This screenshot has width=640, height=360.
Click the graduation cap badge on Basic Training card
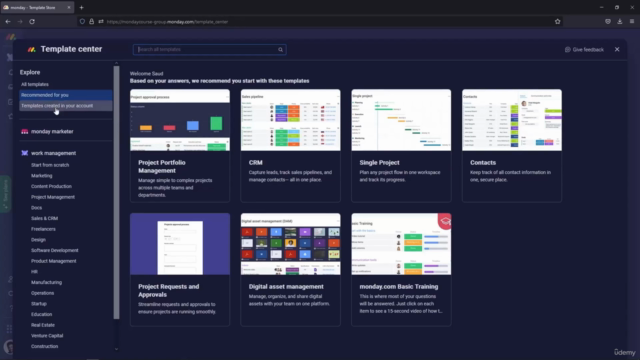tap(445, 221)
